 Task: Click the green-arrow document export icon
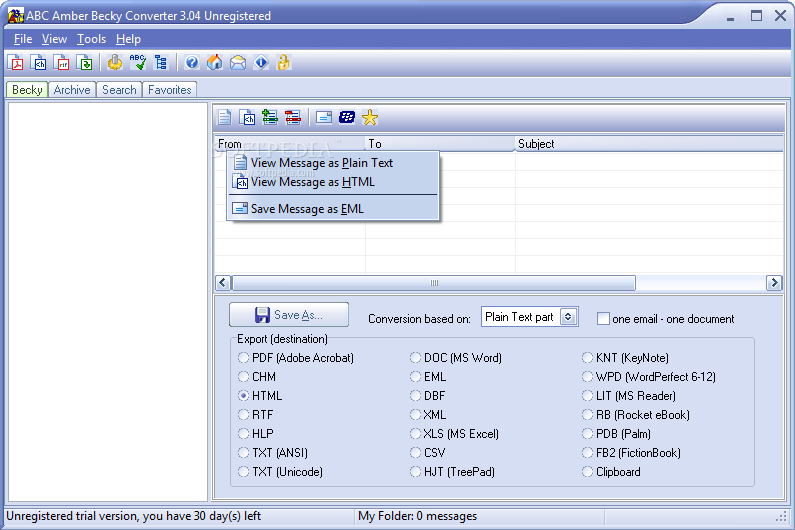pos(84,62)
